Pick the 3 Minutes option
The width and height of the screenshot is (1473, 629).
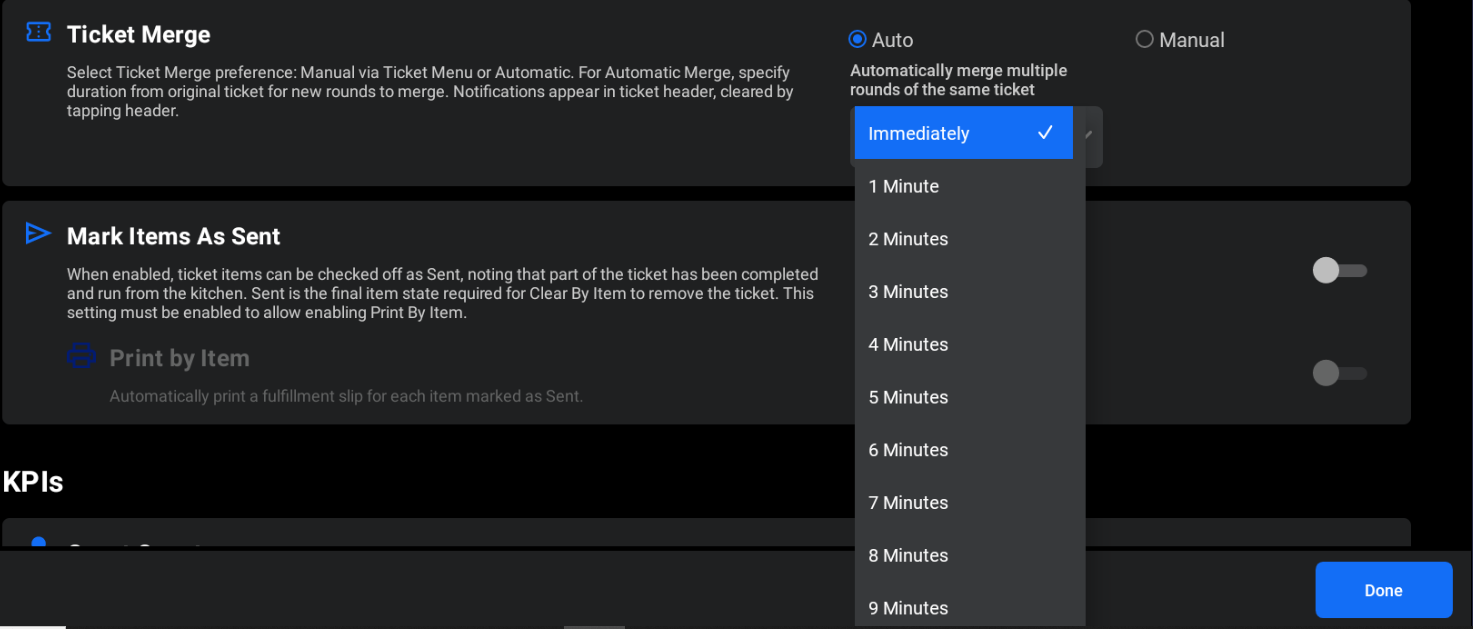click(x=908, y=292)
